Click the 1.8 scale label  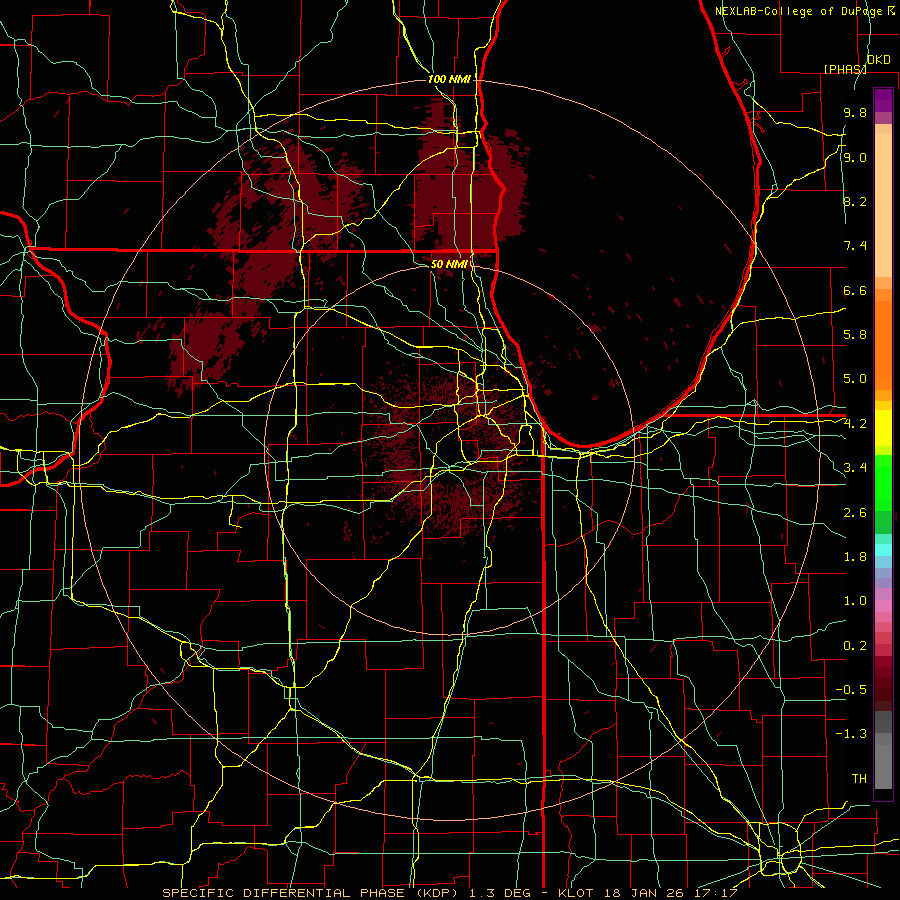pyautogui.click(x=855, y=556)
